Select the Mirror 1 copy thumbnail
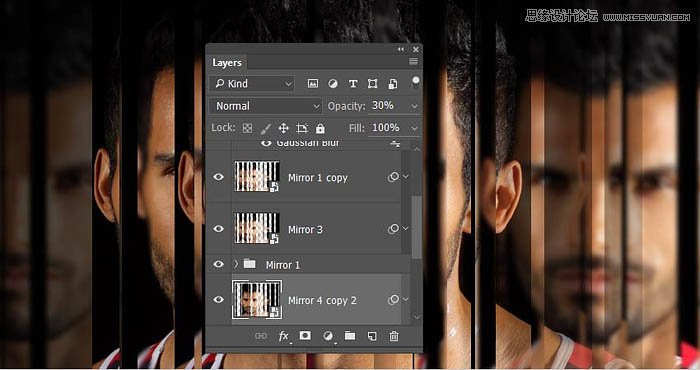This screenshot has height=370, width=700. coord(257,177)
